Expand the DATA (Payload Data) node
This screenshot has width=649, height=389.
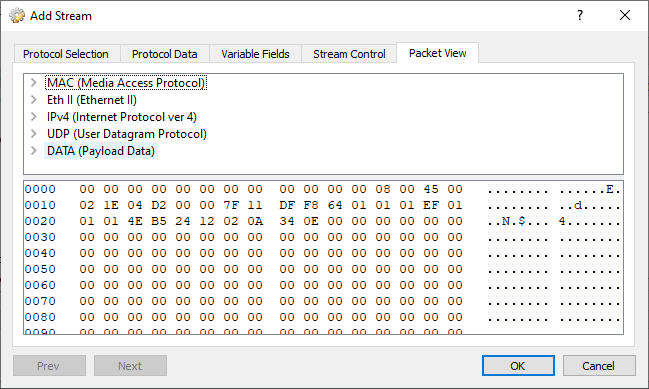point(34,151)
